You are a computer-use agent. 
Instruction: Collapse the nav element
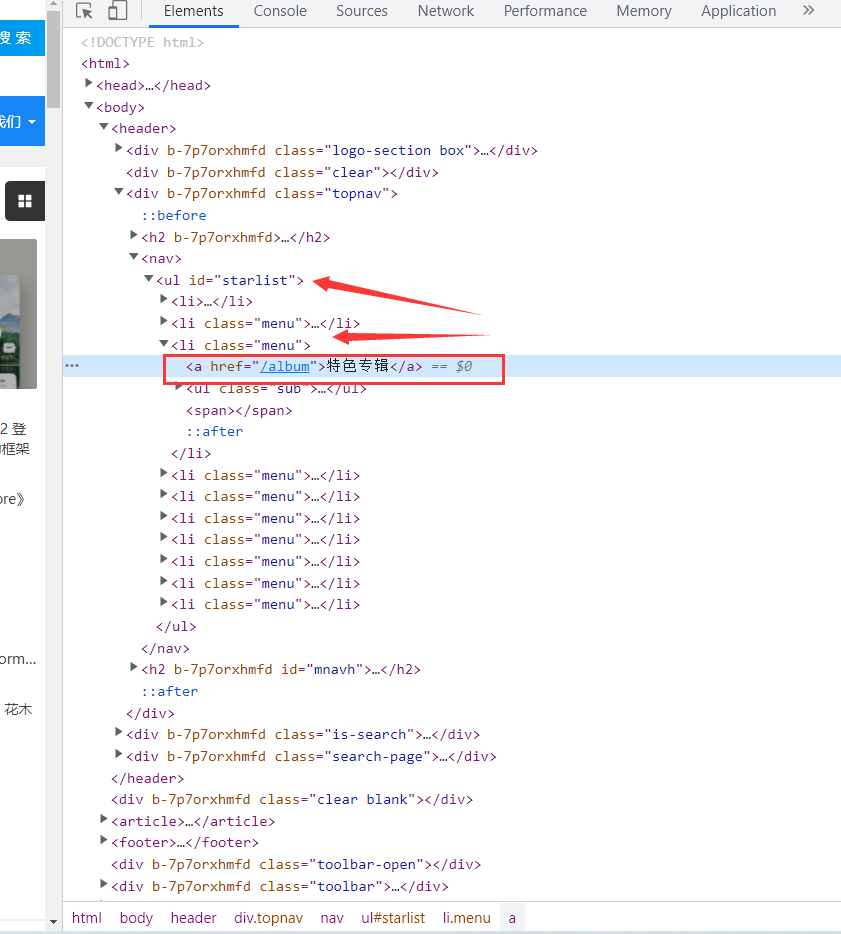click(133, 257)
